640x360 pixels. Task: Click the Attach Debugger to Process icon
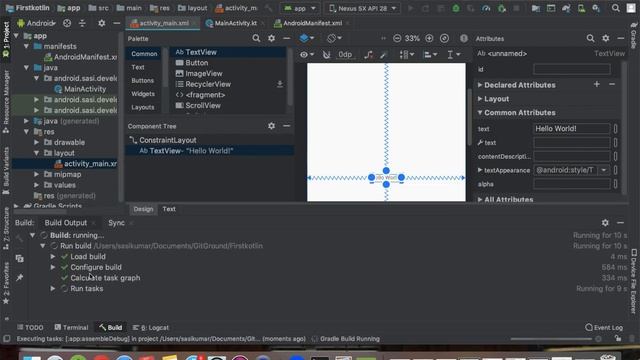coord(502,8)
